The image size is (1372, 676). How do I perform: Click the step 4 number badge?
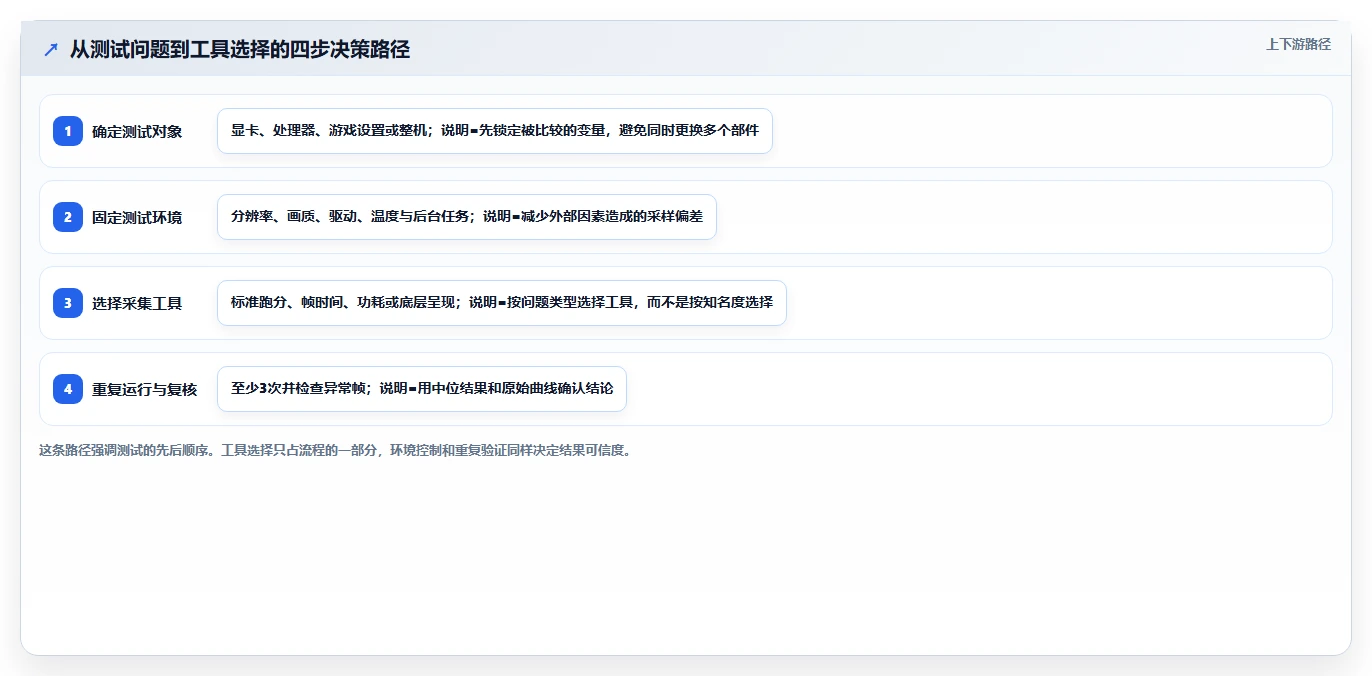[68, 389]
